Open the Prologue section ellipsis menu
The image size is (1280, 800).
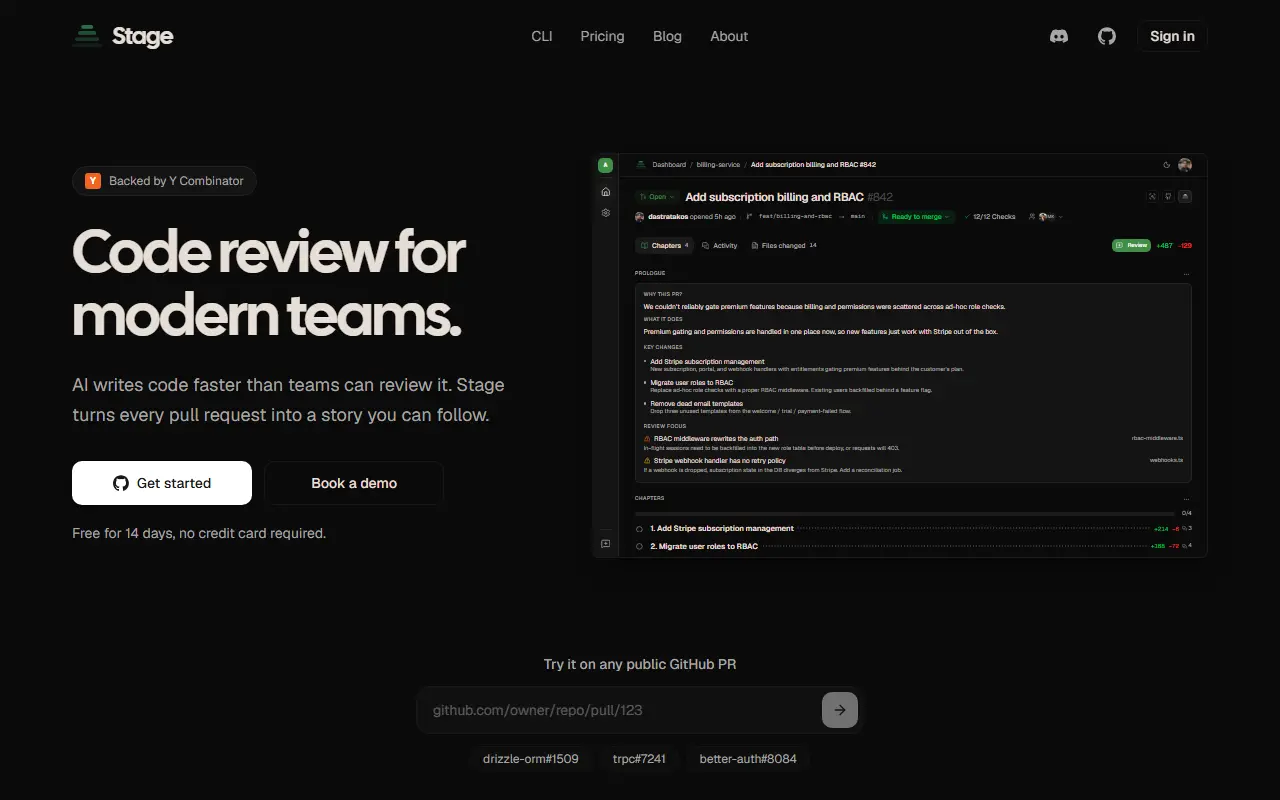(x=1187, y=273)
